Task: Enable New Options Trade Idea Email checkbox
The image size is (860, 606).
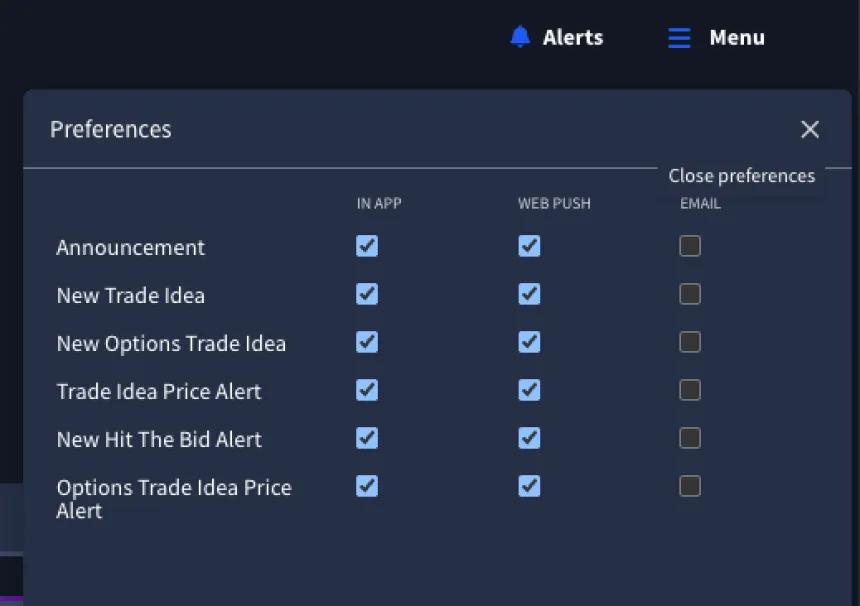Action: (690, 342)
